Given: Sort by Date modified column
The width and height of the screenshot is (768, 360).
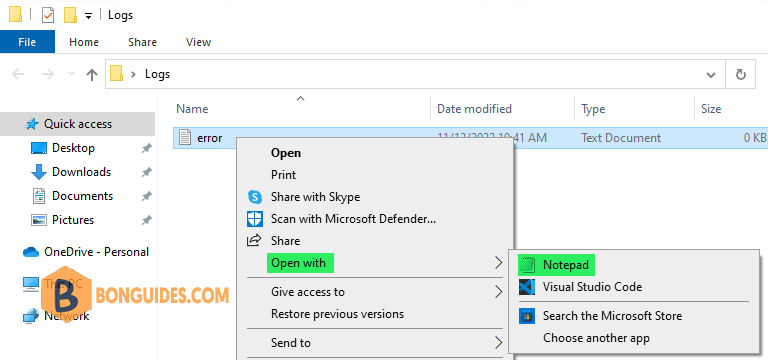Looking at the screenshot, I should coord(474,109).
